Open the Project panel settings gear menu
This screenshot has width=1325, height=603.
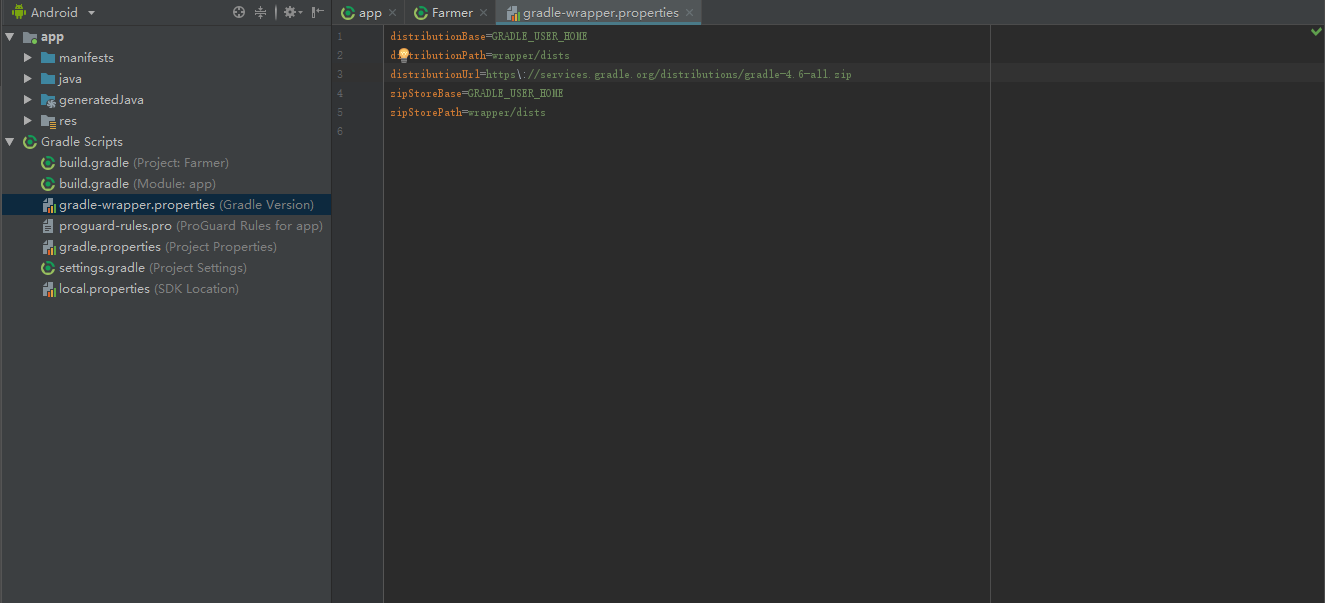coord(290,12)
